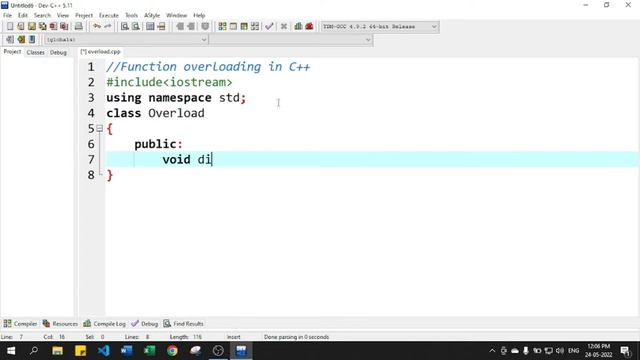Open Visual Studio Code from the taskbar
640x360 pixels.
pyautogui.click(x=104, y=351)
